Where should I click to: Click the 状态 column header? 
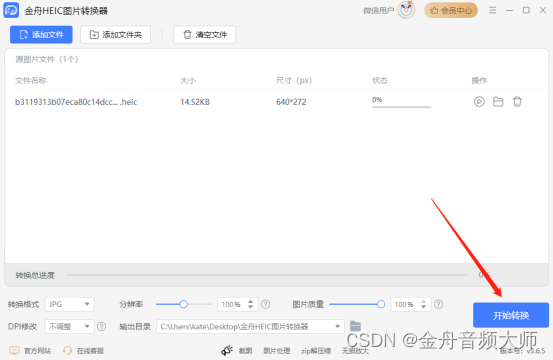tap(380, 80)
